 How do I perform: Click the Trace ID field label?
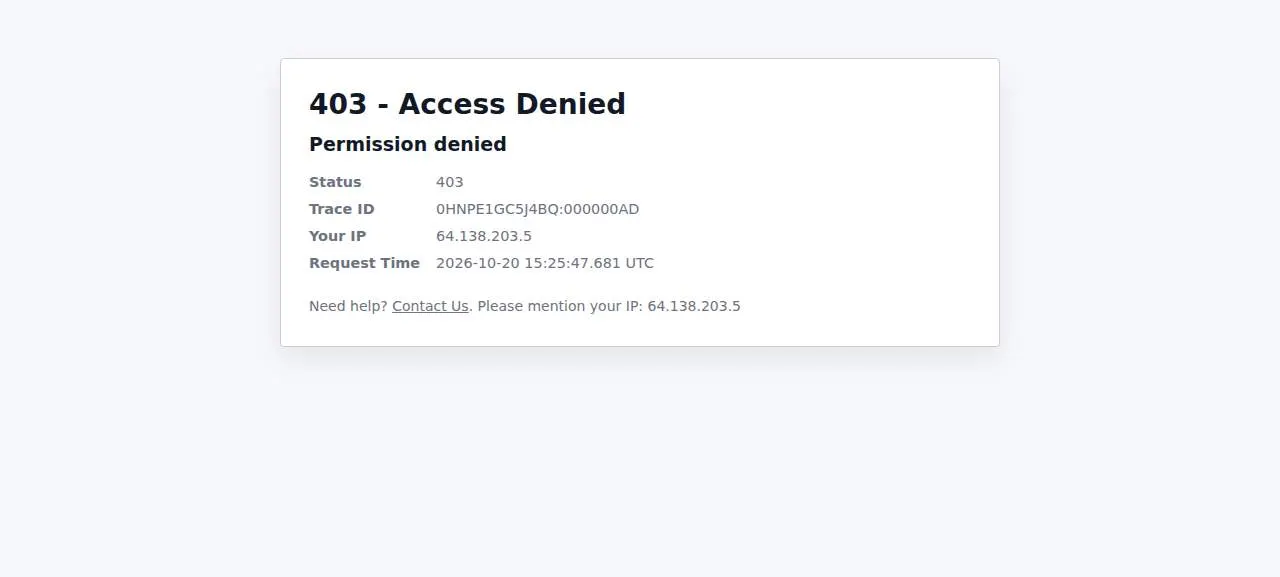tap(342, 209)
